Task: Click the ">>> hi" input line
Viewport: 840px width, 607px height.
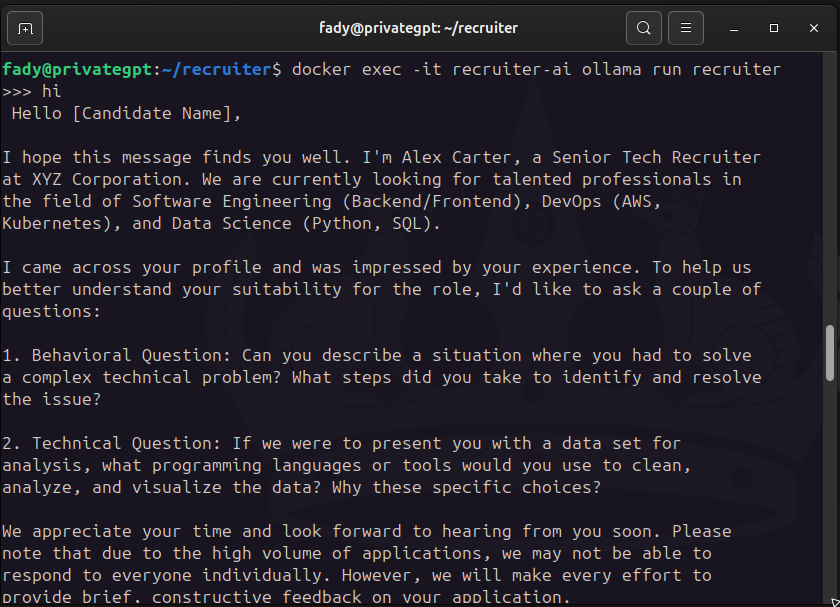Action: coord(32,92)
